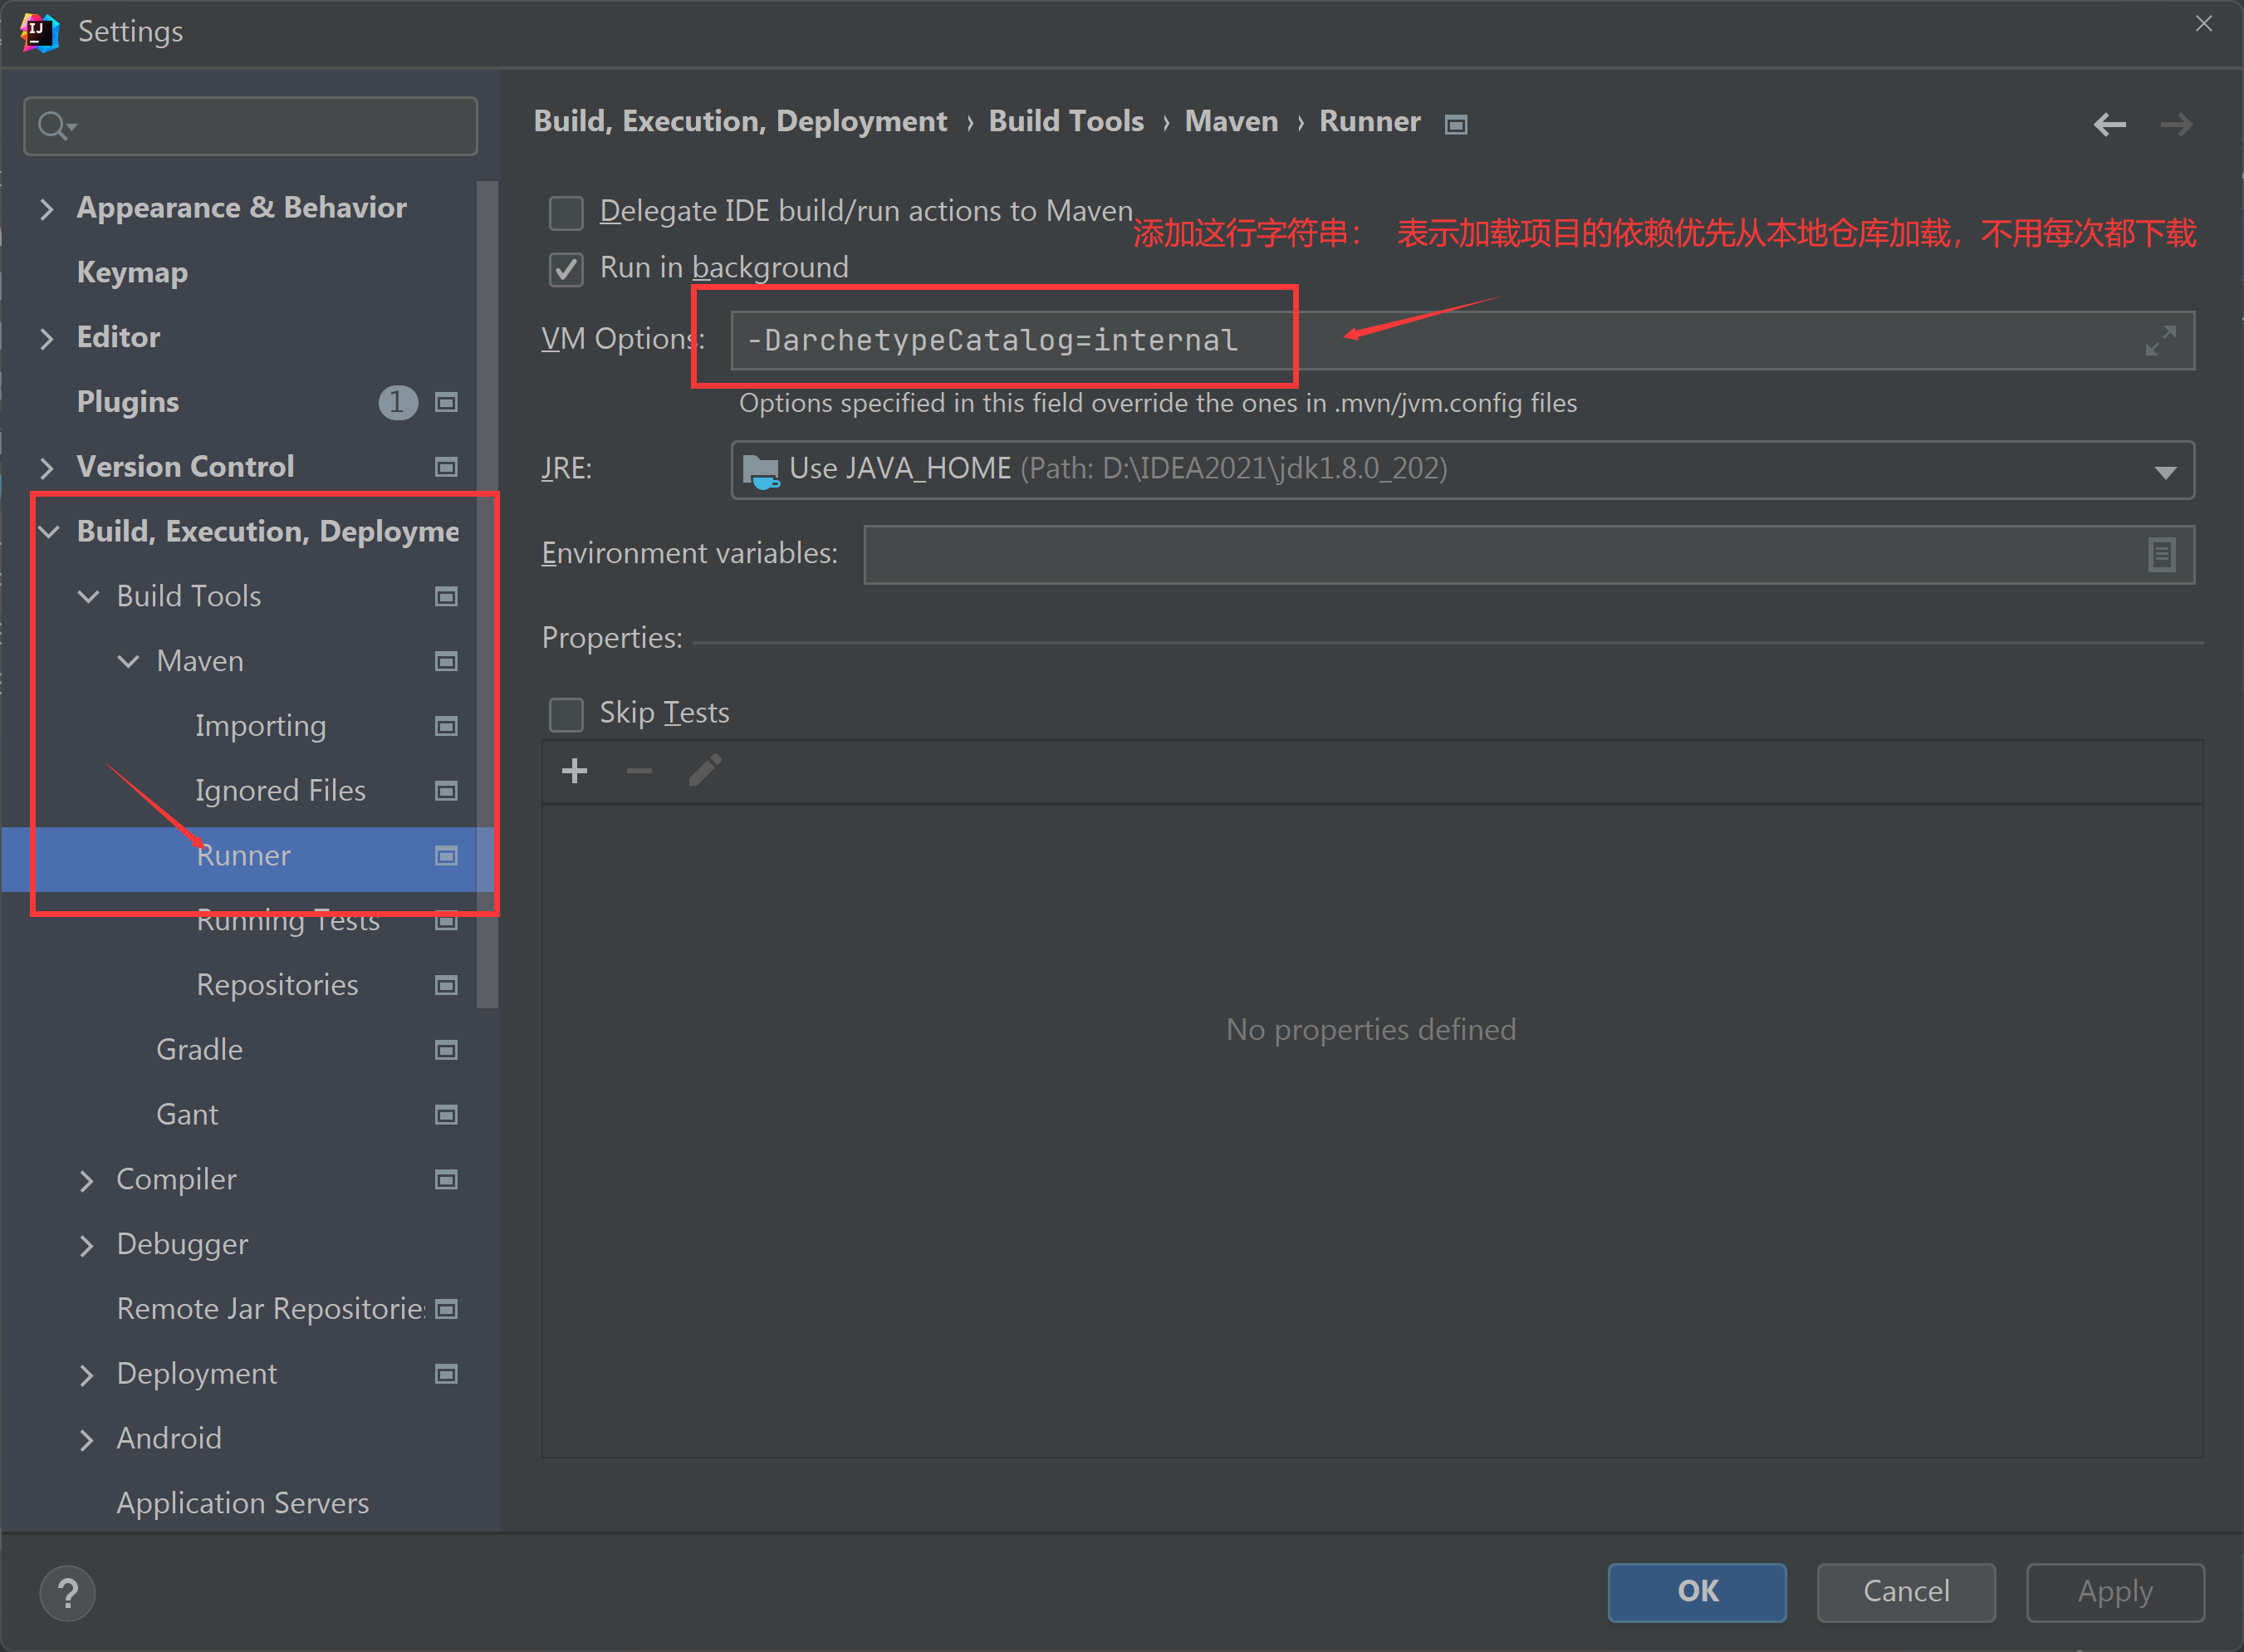2244x1652 pixels.
Task: Close the Settings dialog
Action: (2204, 23)
